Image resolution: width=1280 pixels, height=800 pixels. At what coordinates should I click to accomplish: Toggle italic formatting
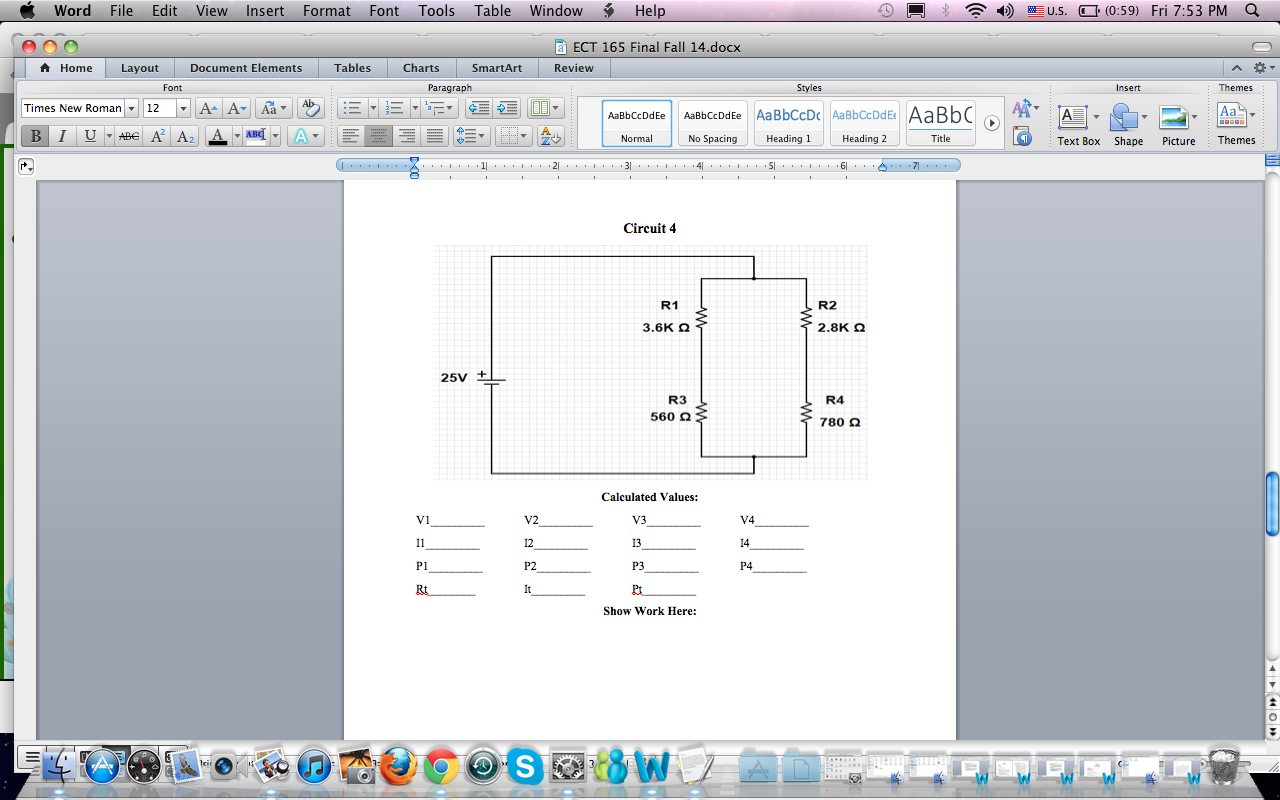(62, 137)
